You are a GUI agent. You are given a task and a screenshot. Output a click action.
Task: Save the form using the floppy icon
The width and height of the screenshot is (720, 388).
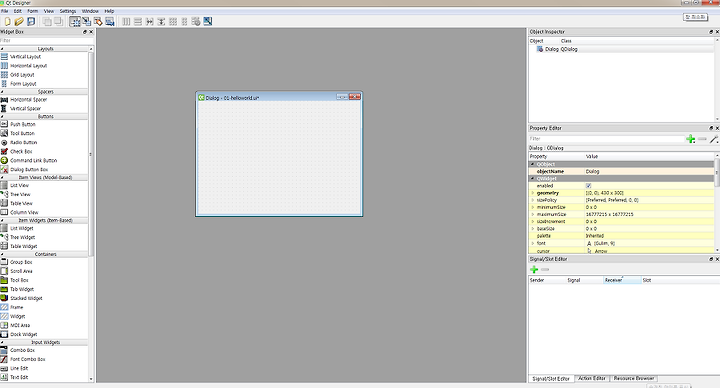(31, 22)
